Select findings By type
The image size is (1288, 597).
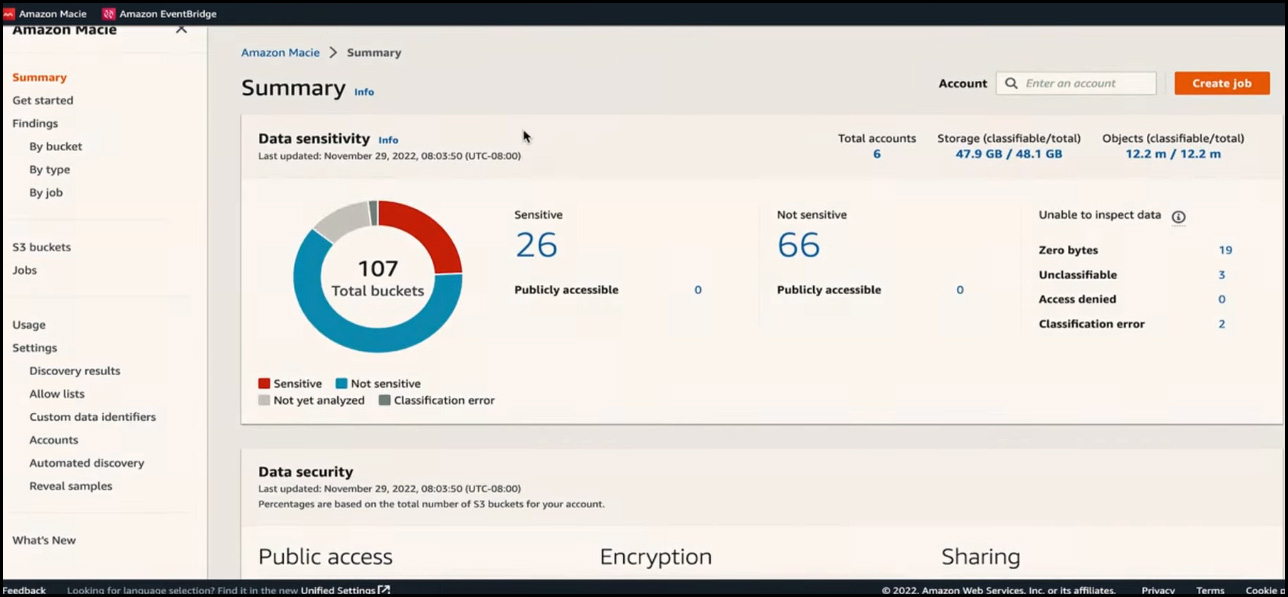pos(50,169)
